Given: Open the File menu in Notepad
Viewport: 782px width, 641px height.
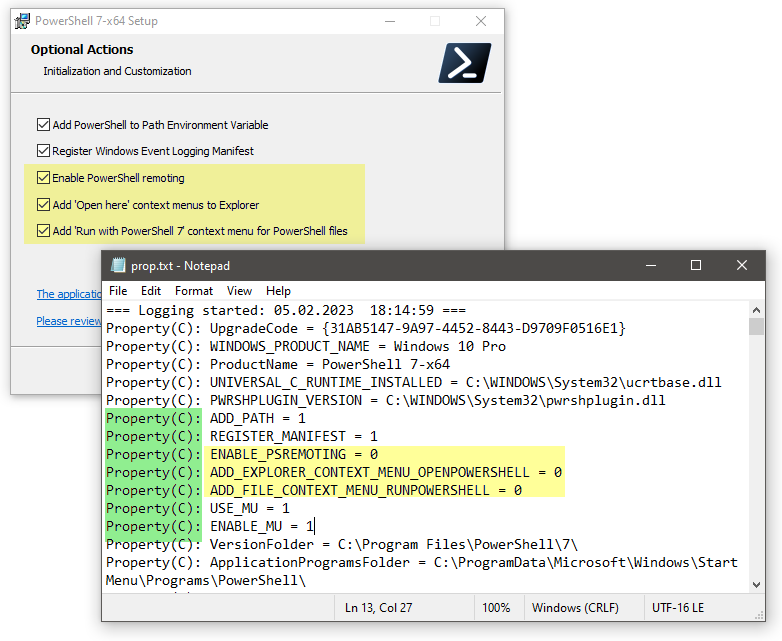Looking at the screenshot, I should coord(118,291).
